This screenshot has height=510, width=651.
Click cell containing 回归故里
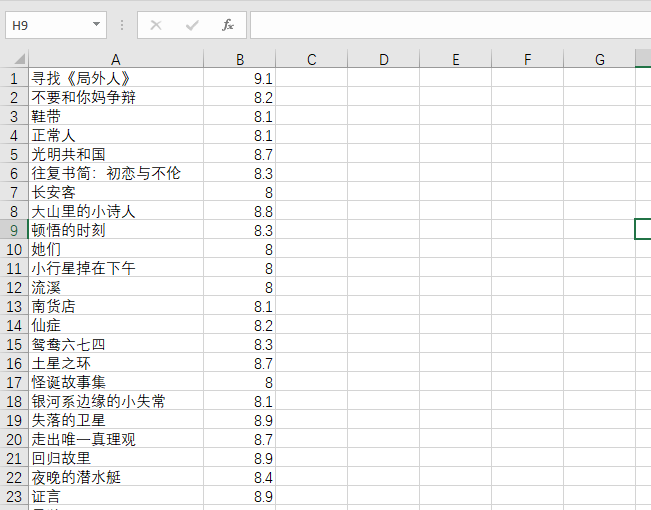(x=116, y=458)
